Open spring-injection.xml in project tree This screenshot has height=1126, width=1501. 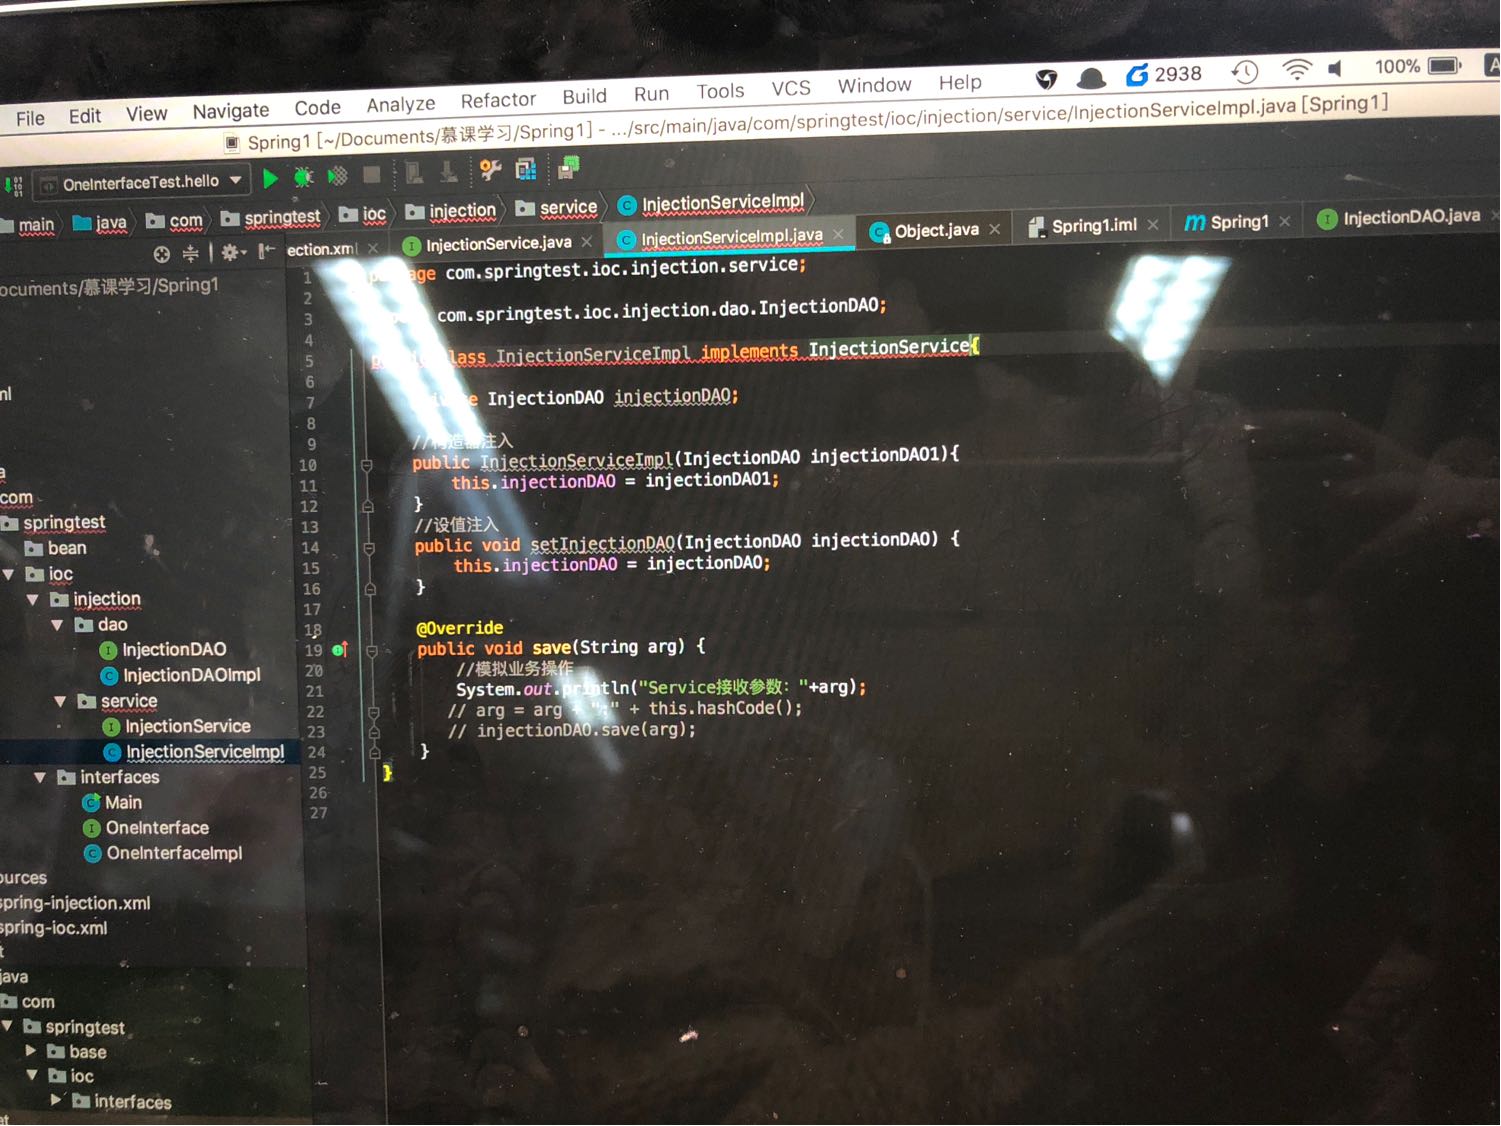coord(75,903)
